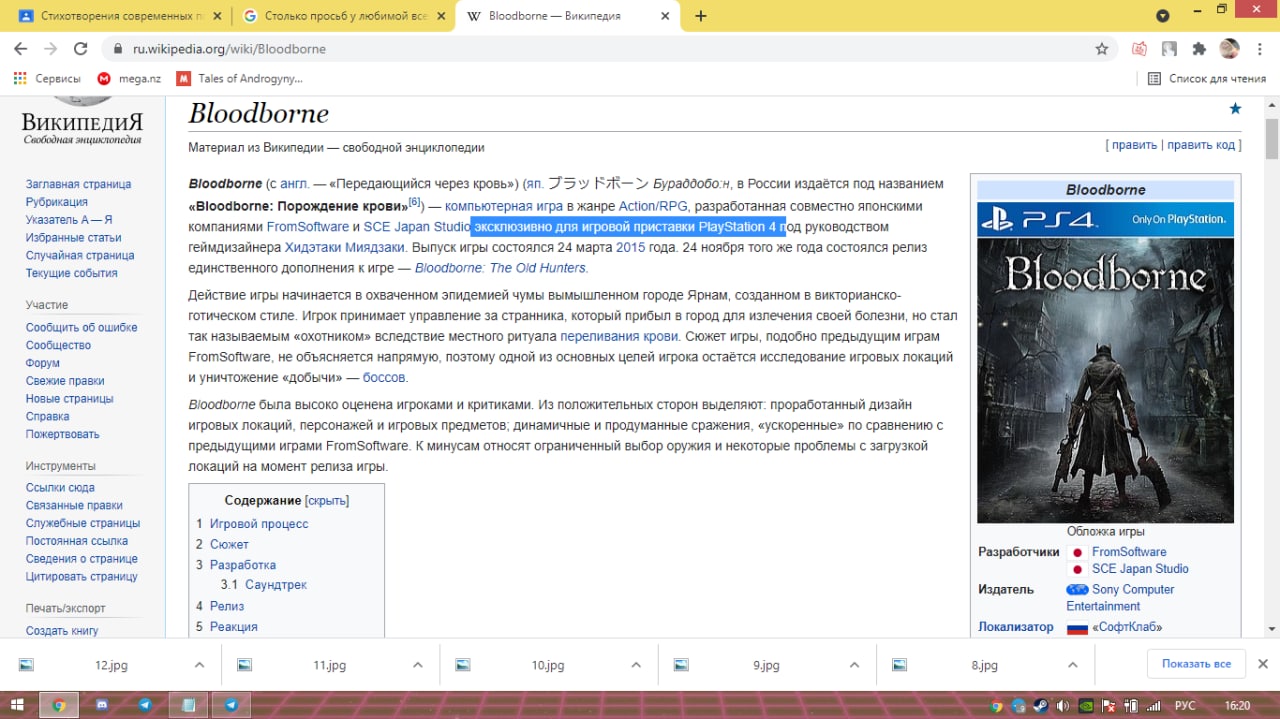The height and width of the screenshot is (719, 1280).
Task: Follow the переливания крови link
Action: pyautogui.click(x=619, y=336)
